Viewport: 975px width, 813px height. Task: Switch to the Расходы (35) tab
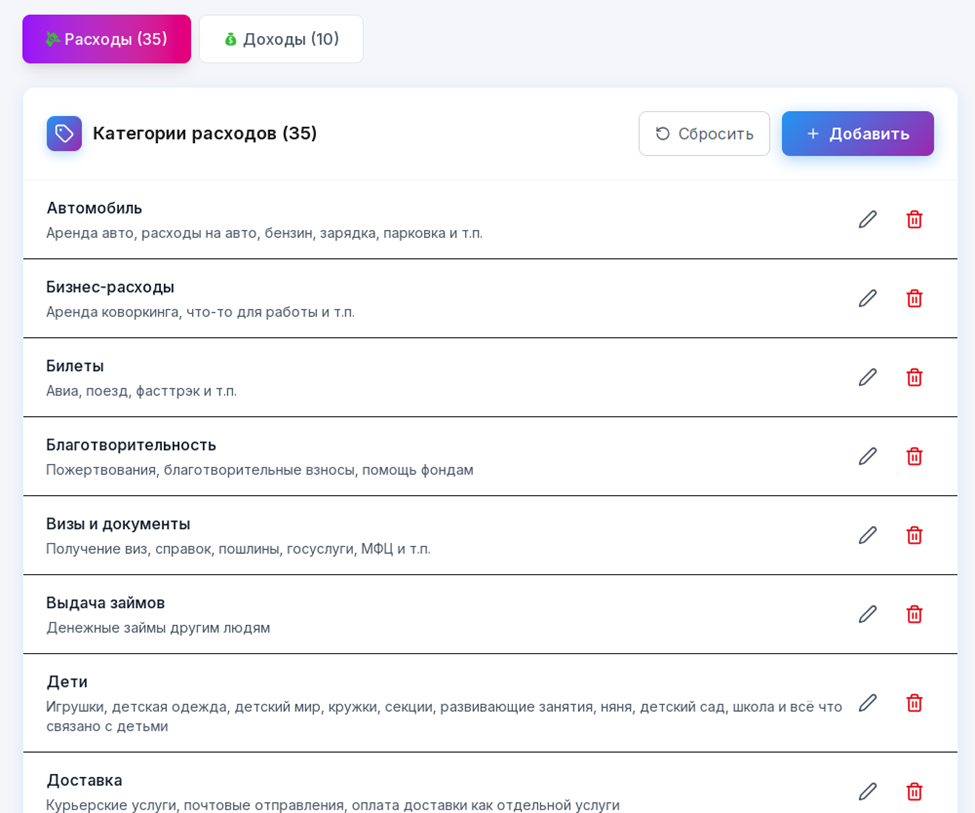point(106,39)
